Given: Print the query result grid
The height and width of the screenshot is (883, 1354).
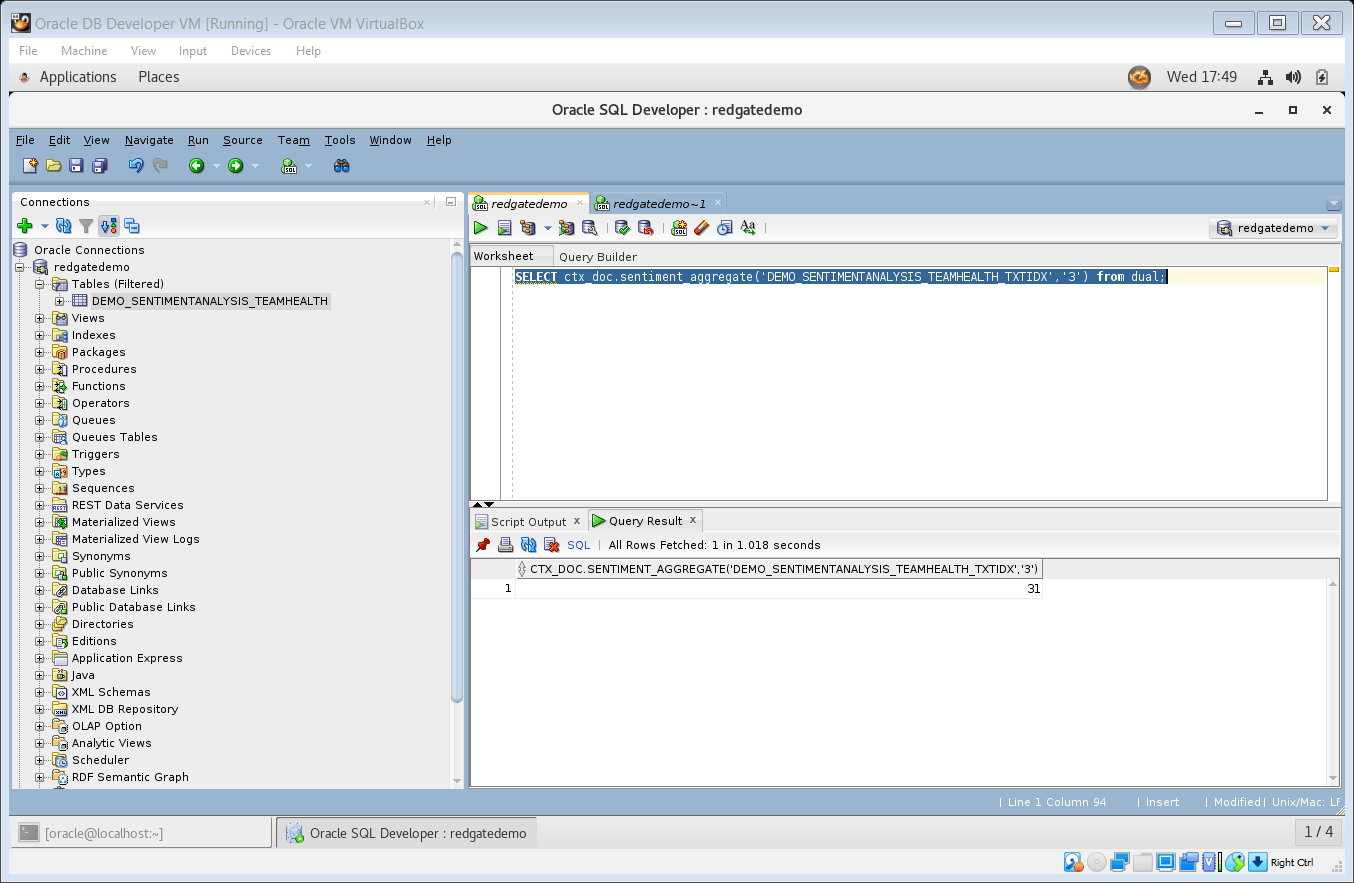Looking at the screenshot, I should click(506, 545).
